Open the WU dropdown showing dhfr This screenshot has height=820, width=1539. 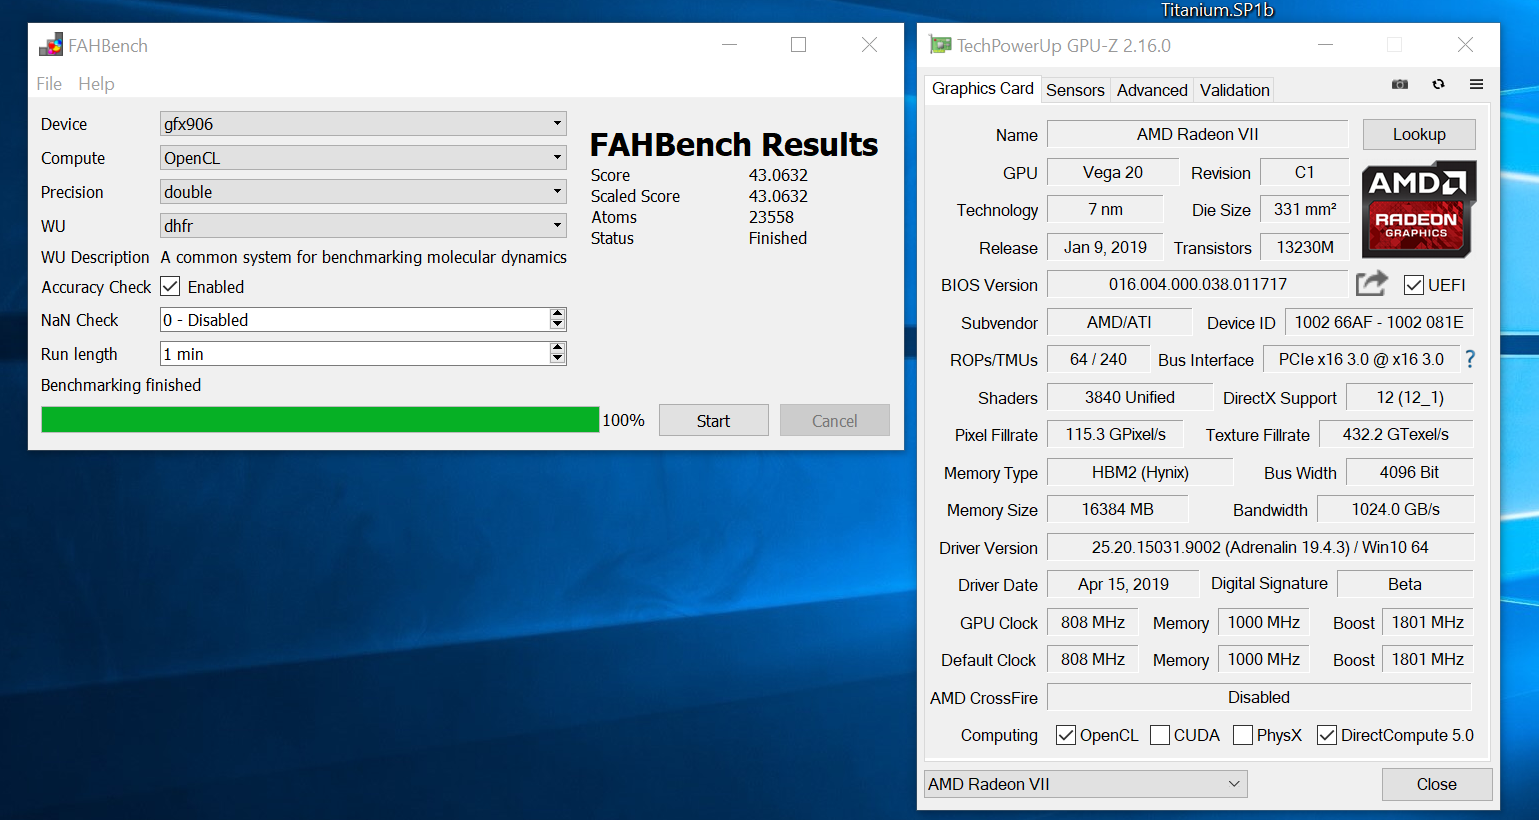click(363, 226)
